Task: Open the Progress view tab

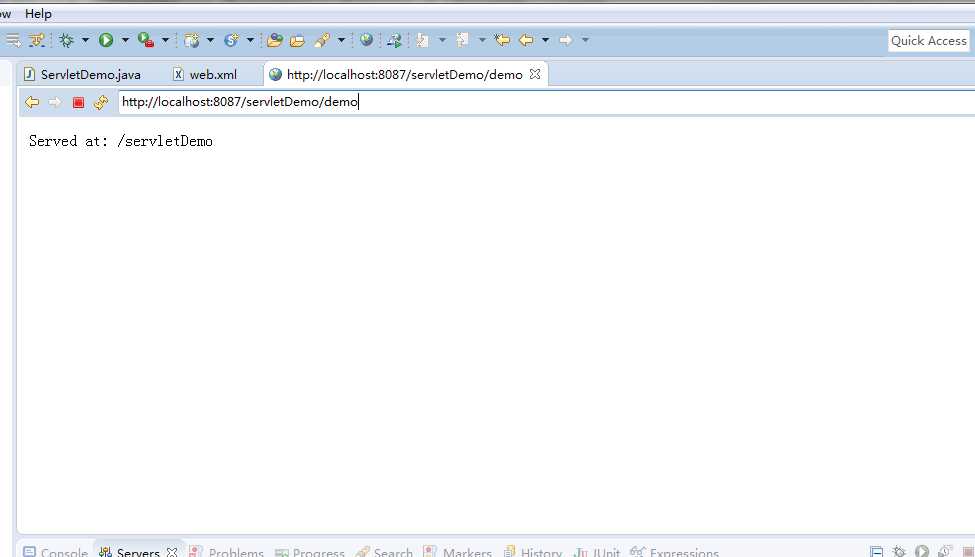Action: coord(310,551)
